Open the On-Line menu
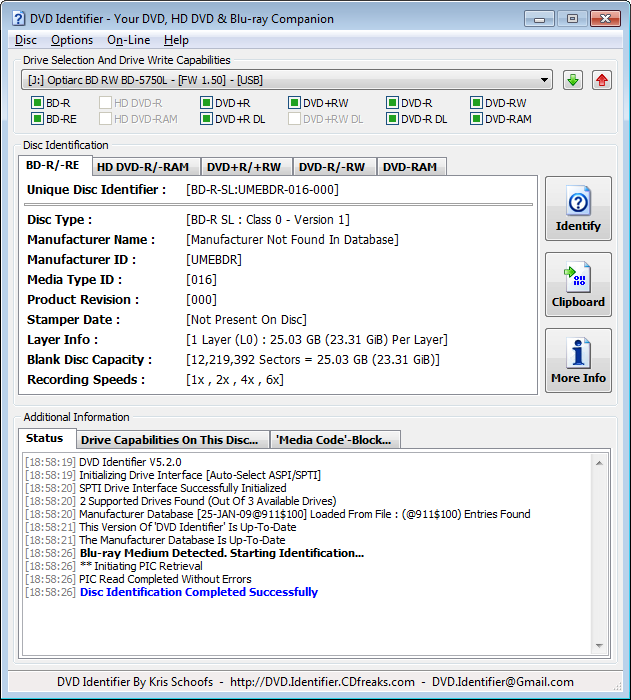 [x=128, y=40]
